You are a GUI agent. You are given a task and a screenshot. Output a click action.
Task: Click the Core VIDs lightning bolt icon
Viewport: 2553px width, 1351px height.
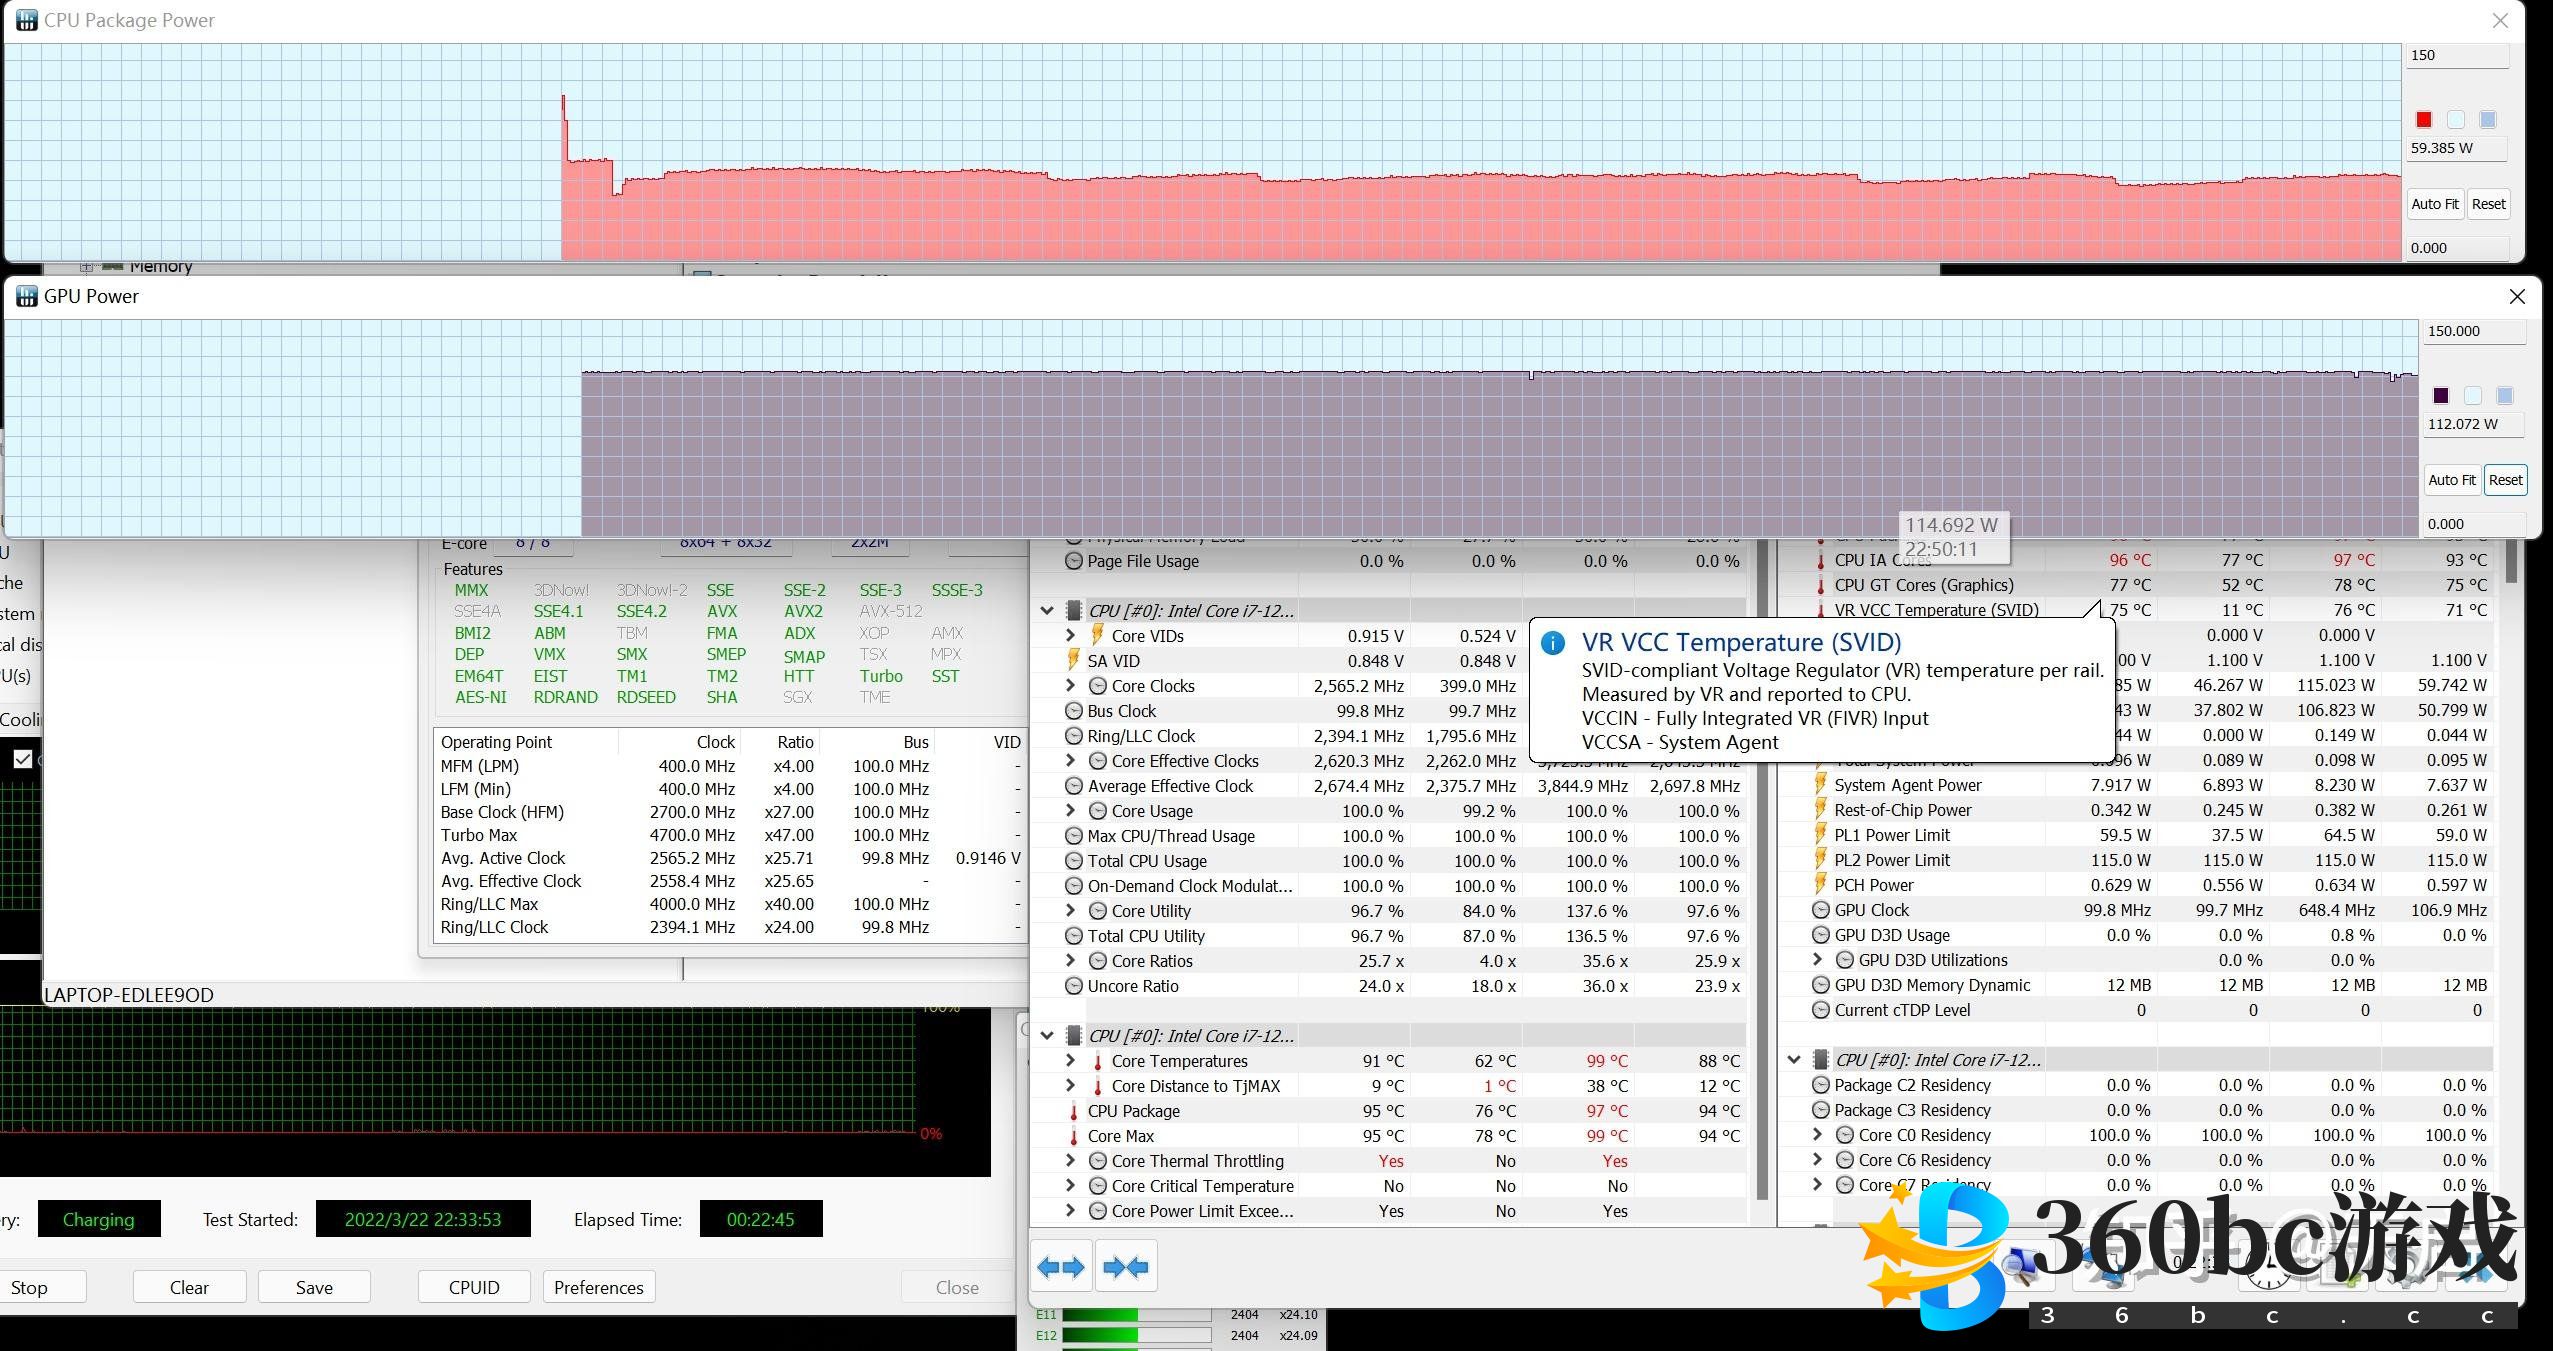coord(1097,635)
